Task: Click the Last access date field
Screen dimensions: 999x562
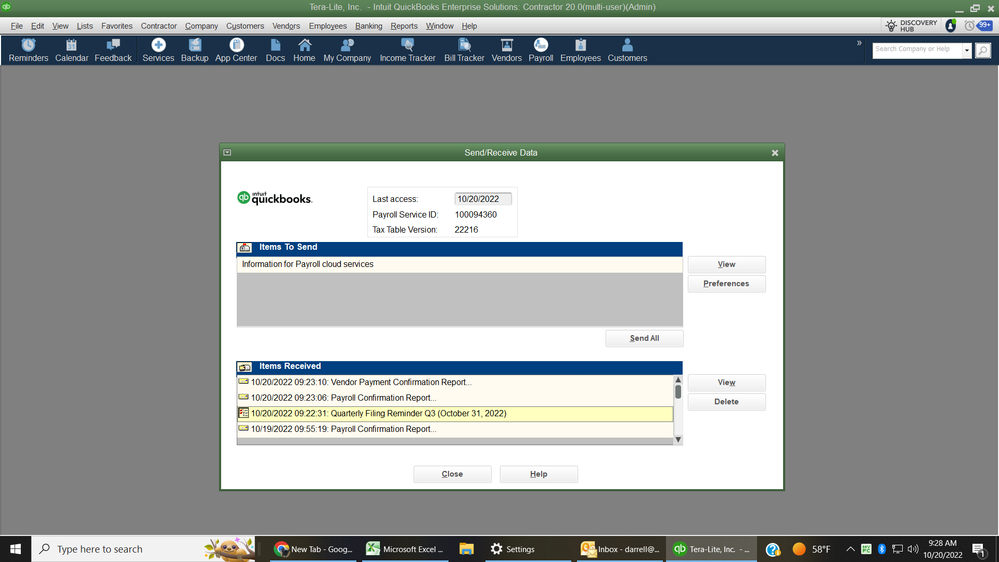Action: click(483, 199)
